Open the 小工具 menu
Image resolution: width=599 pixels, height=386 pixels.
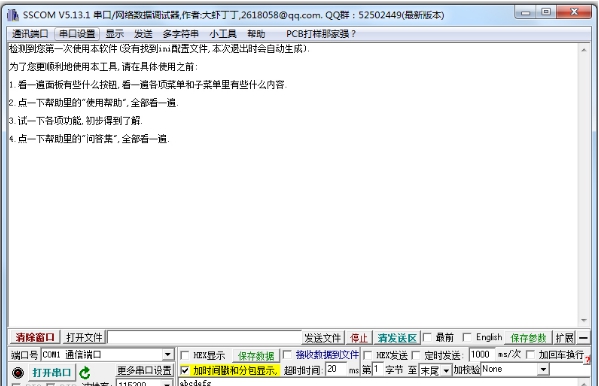pos(223,34)
